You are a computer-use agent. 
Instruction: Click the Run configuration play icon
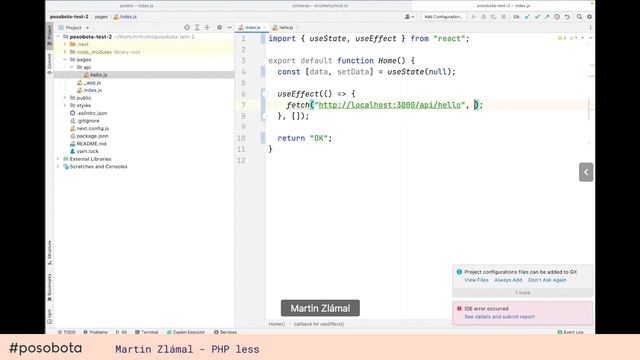point(473,17)
